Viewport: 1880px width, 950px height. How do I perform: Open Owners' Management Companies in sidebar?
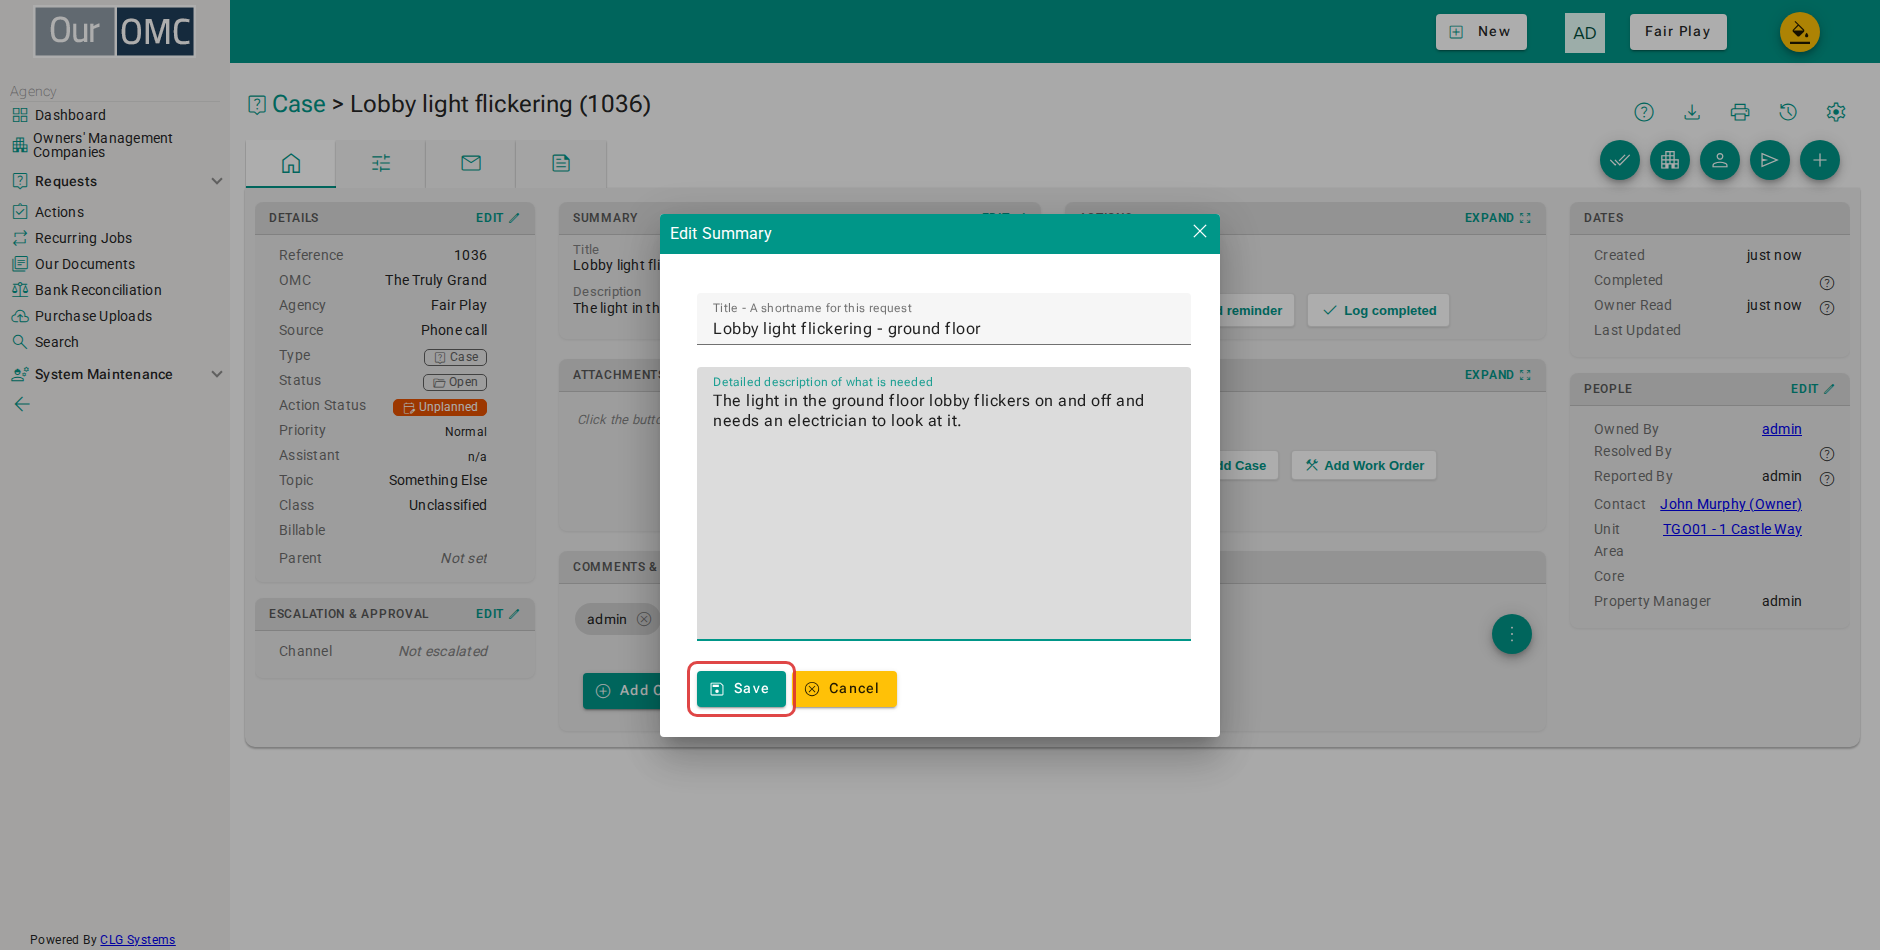pos(102,145)
